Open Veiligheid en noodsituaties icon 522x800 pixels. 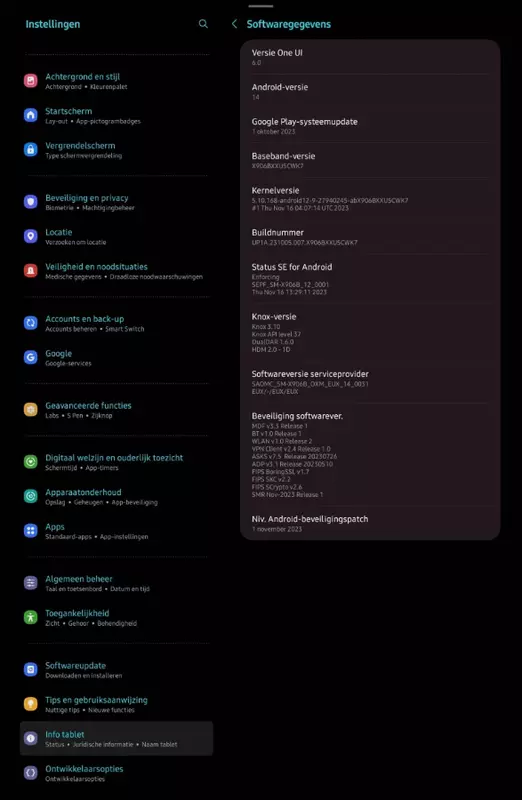coord(31,271)
